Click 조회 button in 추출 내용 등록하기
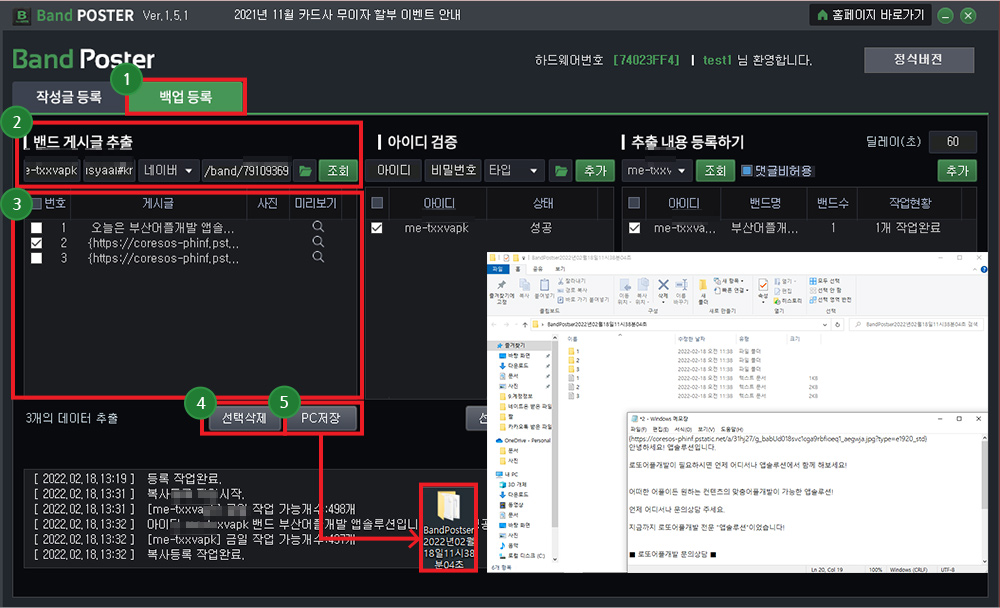1000x608 pixels. (716, 171)
